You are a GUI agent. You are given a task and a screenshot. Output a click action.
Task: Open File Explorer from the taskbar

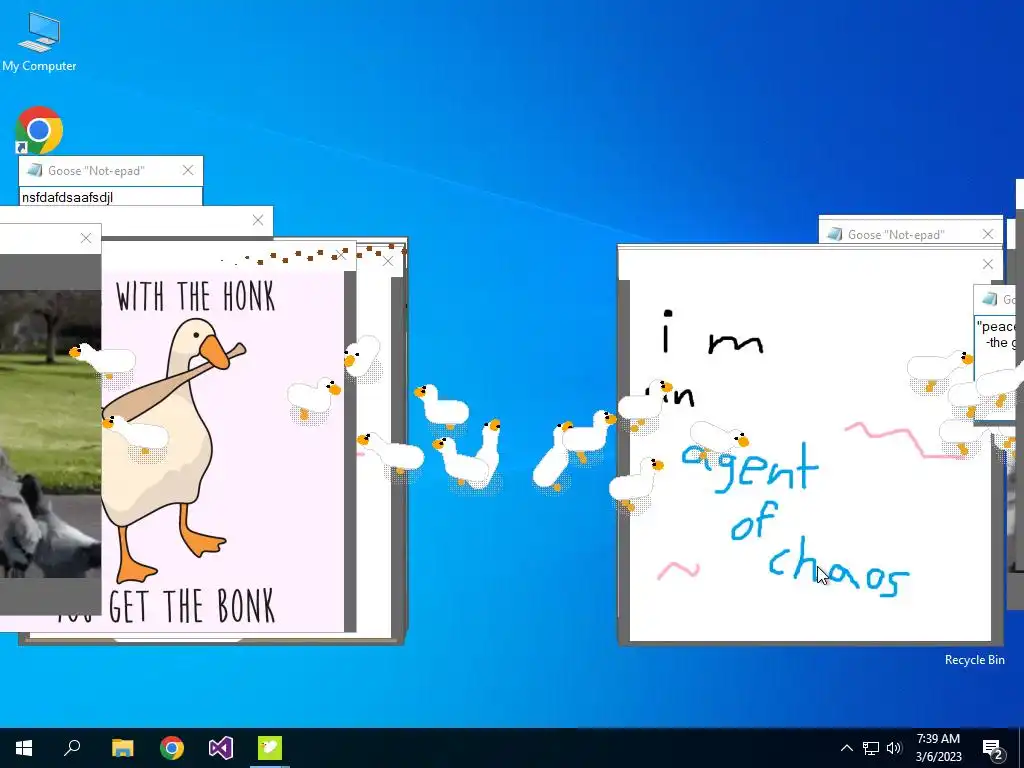tap(123, 748)
